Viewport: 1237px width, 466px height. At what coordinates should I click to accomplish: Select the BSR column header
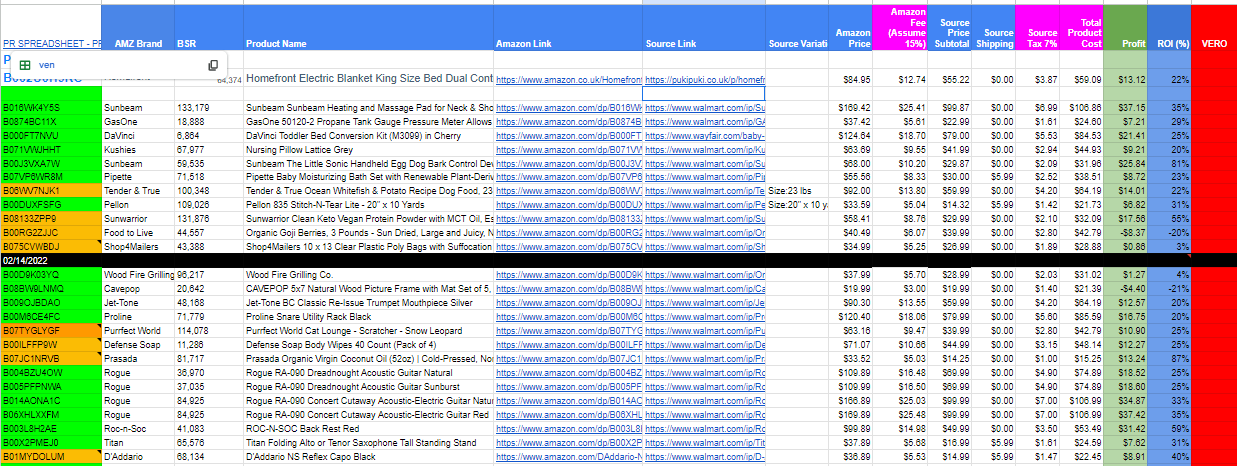(209, 28)
